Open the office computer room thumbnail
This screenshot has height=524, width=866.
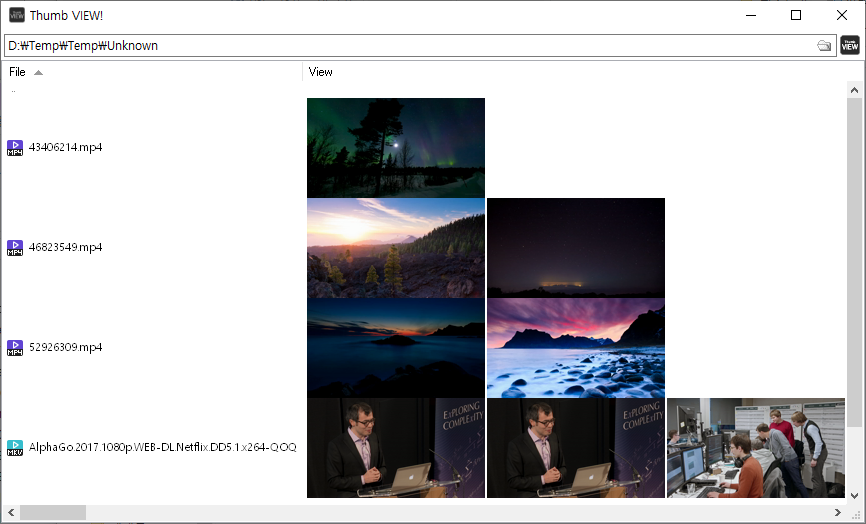tap(756, 448)
